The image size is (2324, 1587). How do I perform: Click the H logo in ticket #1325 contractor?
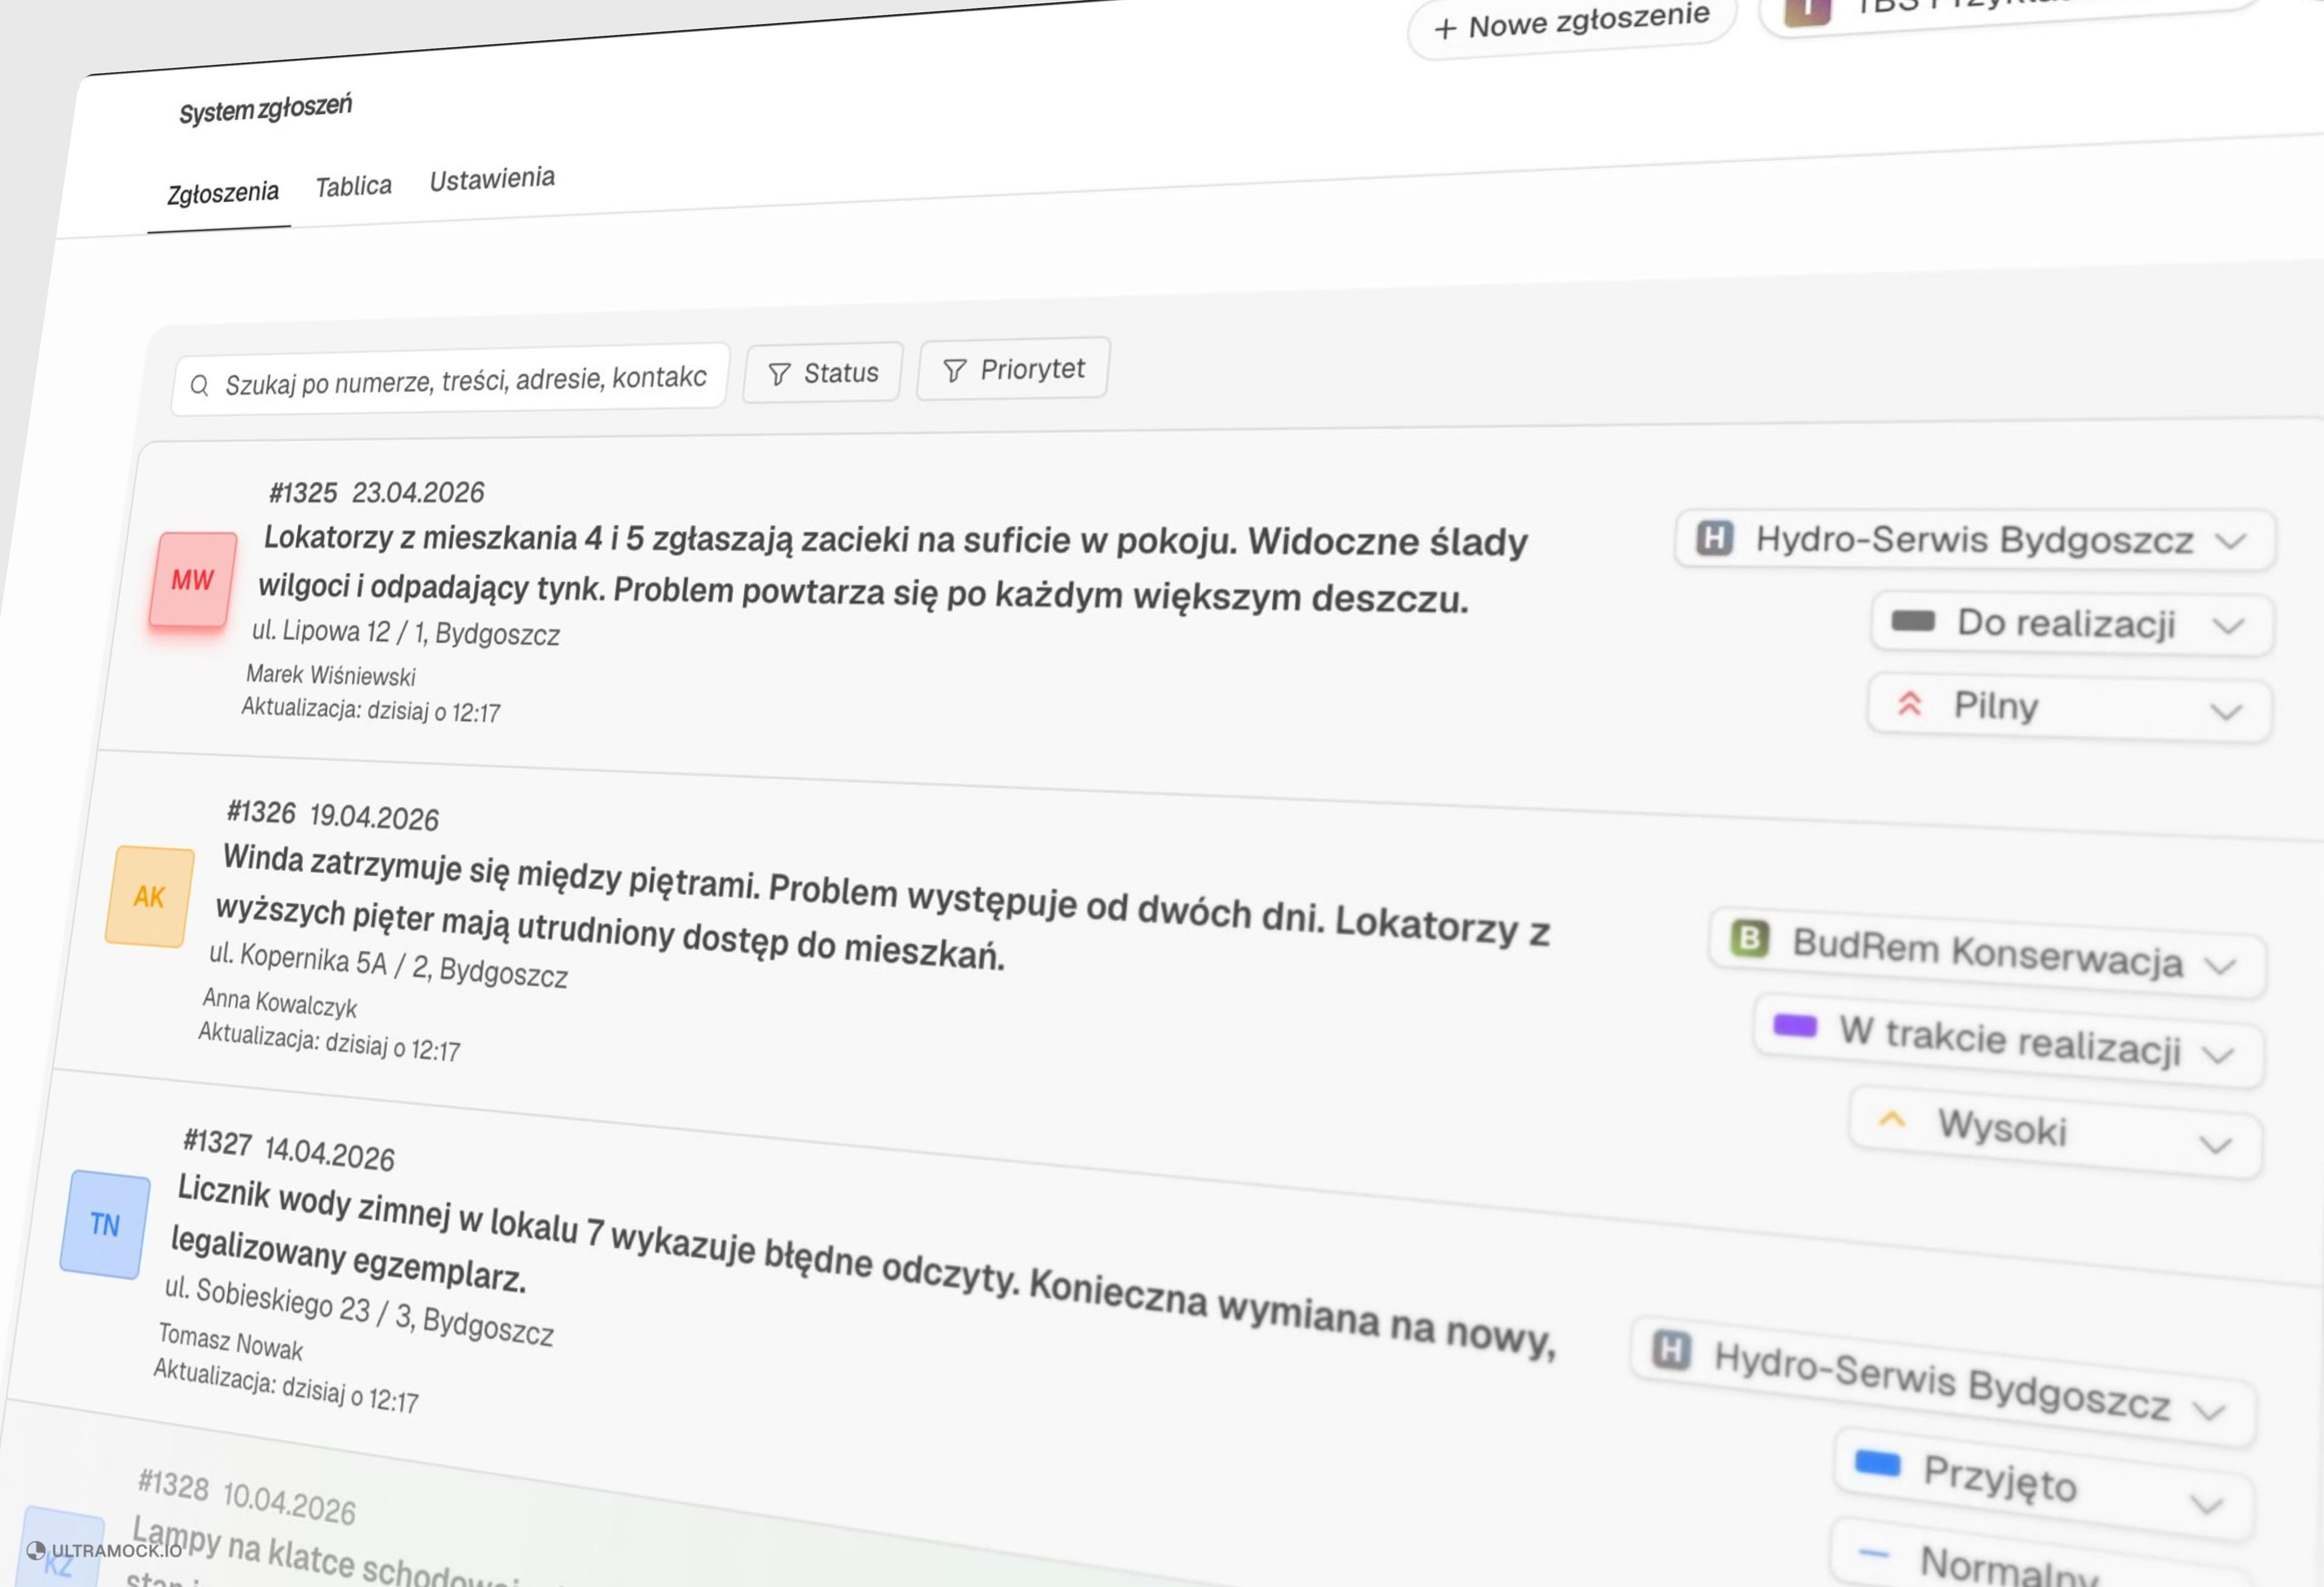click(1714, 538)
